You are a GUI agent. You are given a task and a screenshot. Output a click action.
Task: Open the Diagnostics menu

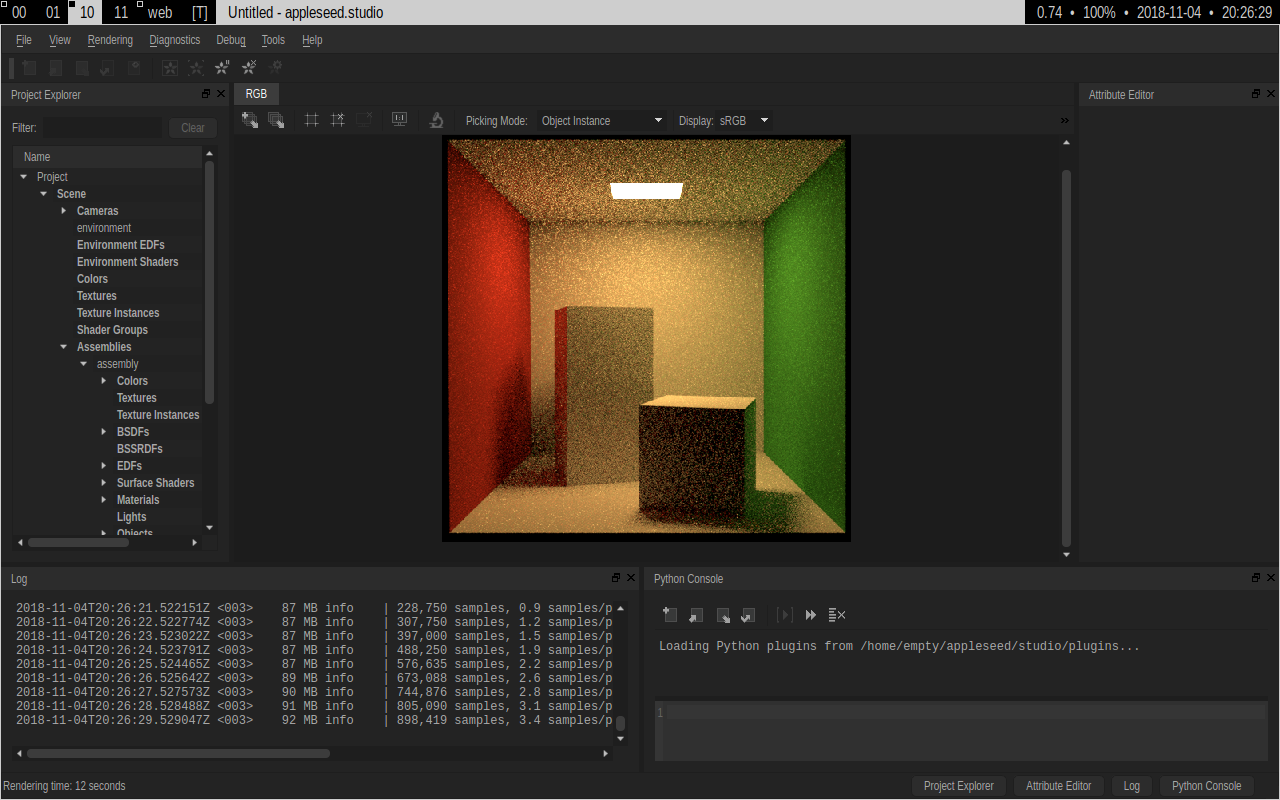[x=175, y=40]
